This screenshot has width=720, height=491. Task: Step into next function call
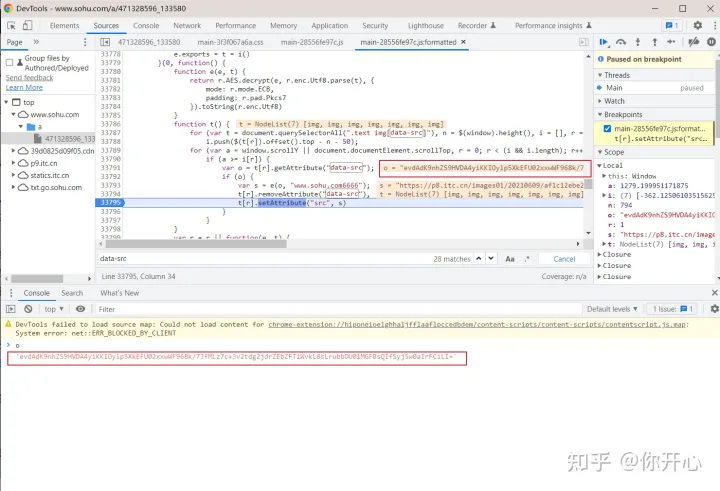pyautogui.click(x=637, y=43)
